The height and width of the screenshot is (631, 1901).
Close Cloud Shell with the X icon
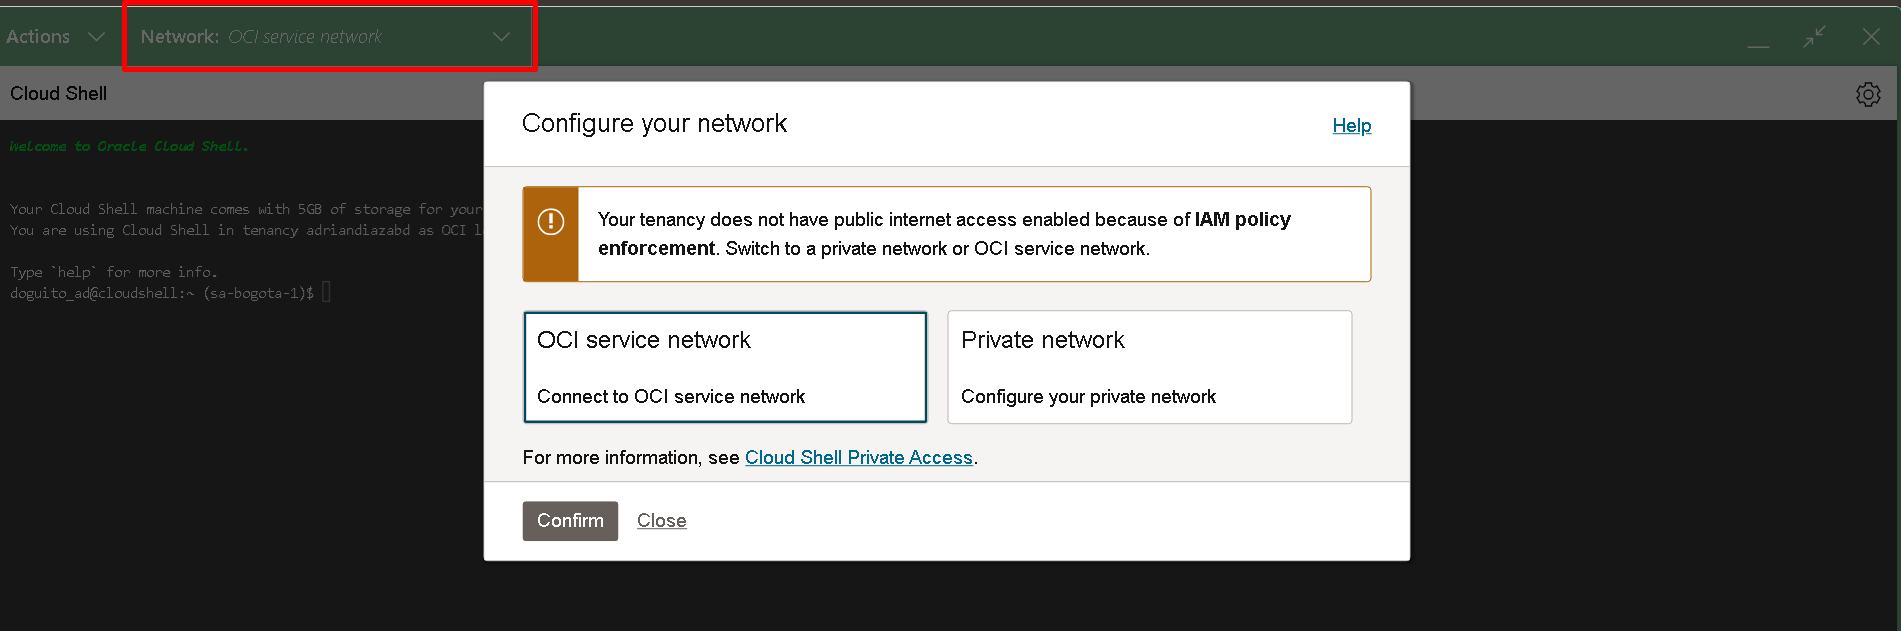tap(1871, 37)
